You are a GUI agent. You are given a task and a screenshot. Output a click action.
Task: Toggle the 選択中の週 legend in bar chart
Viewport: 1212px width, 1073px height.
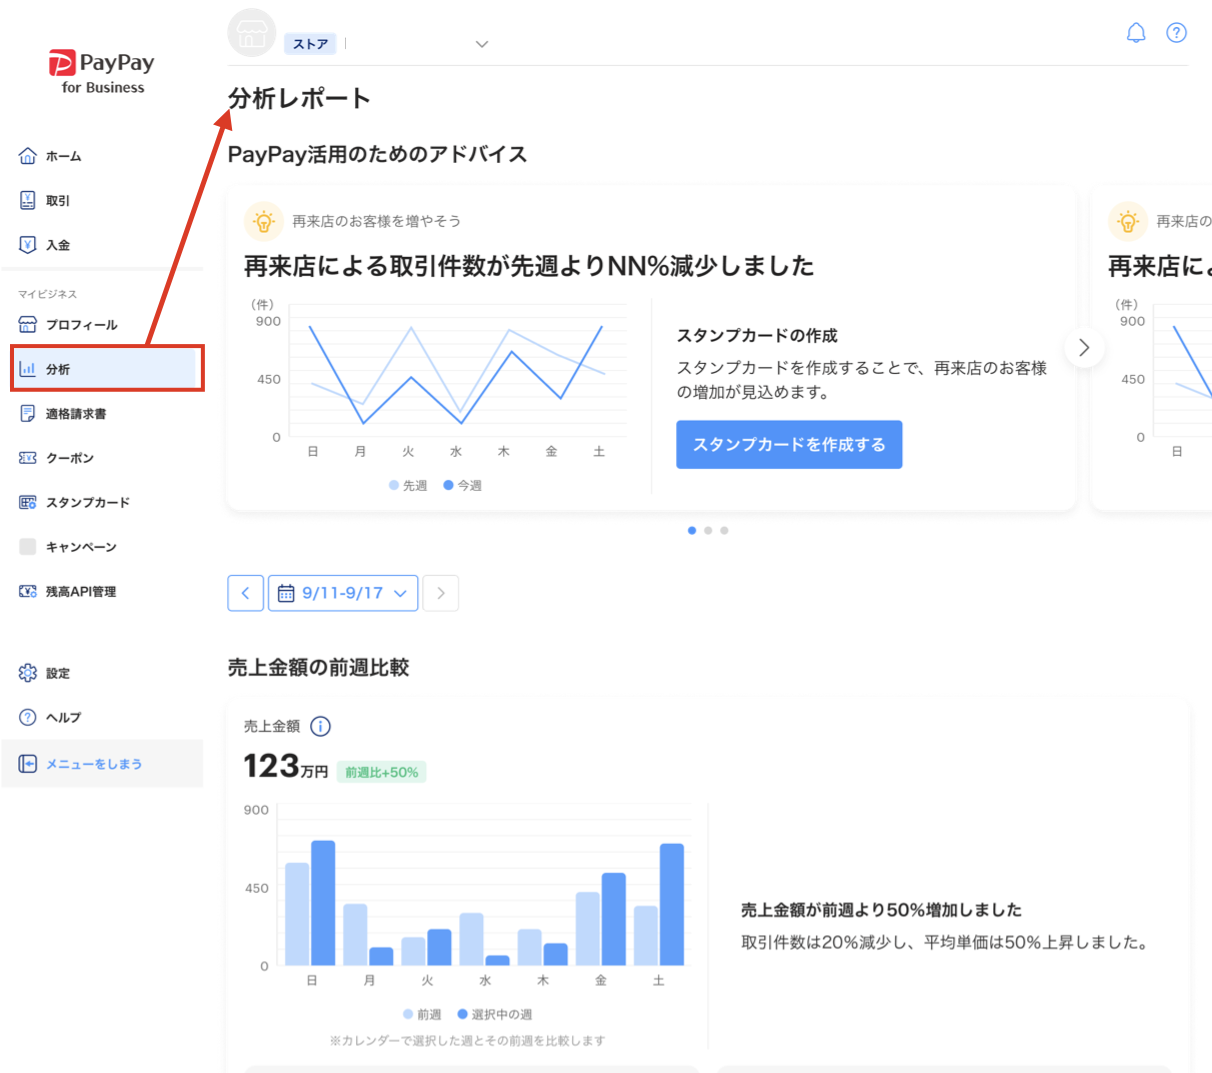[495, 1014]
